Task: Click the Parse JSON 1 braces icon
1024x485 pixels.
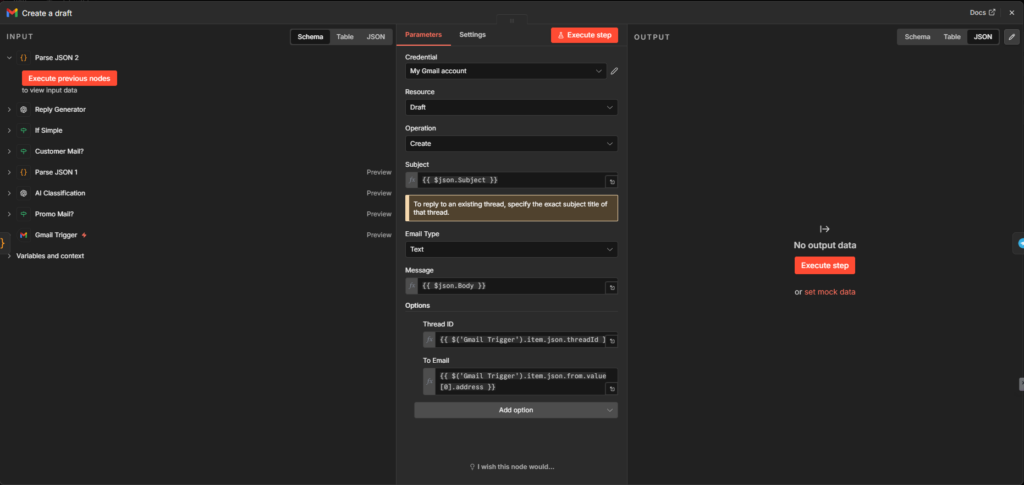Action: (x=24, y=172)
